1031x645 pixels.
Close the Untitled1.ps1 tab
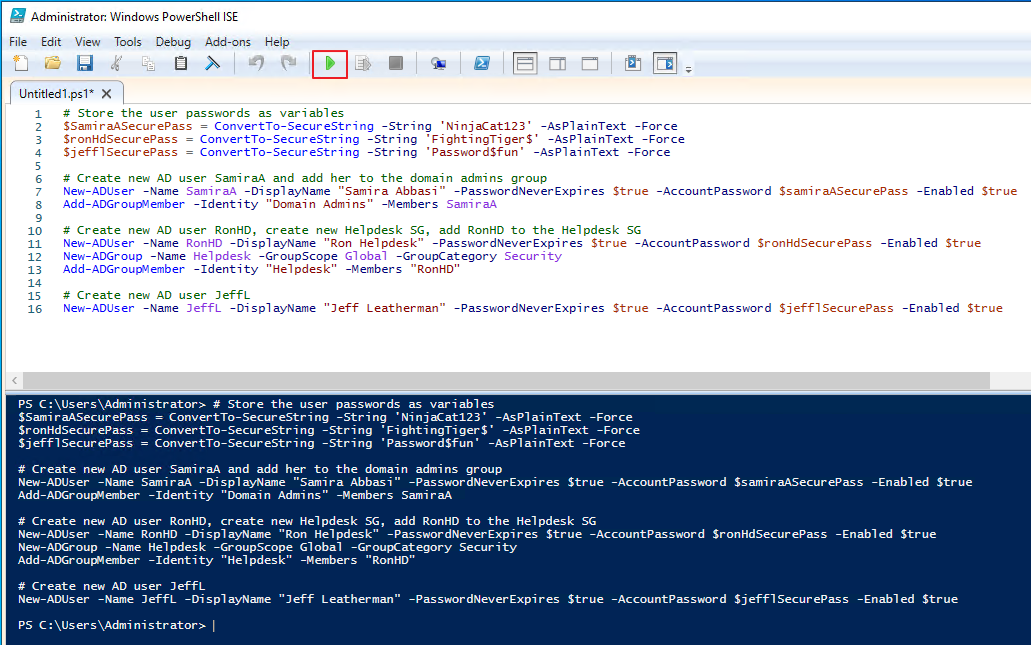(x=107, y=93)
